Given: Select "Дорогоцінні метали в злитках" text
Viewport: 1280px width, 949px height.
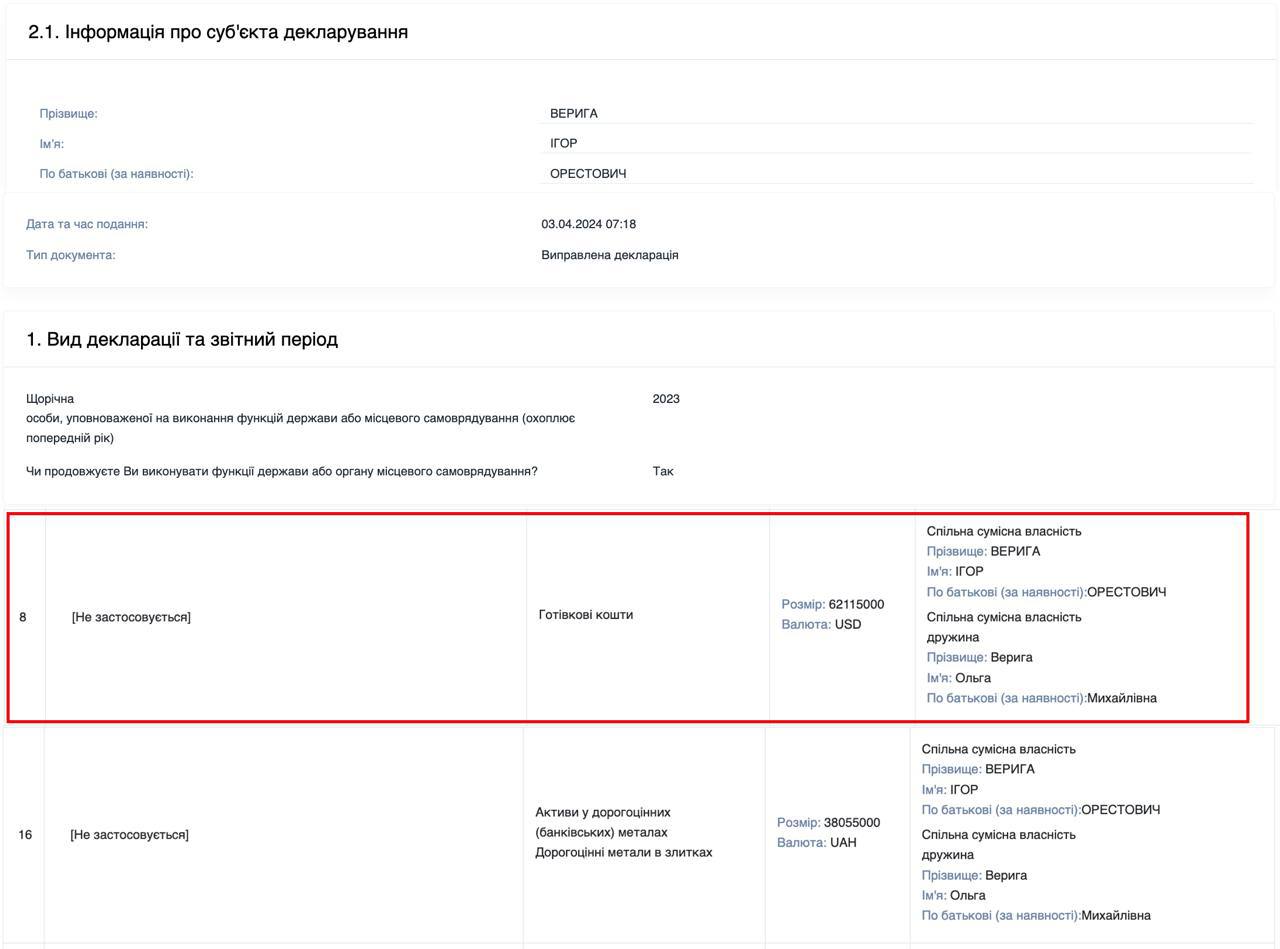Looking at the screenshot, I should click(x=623, y=852).
